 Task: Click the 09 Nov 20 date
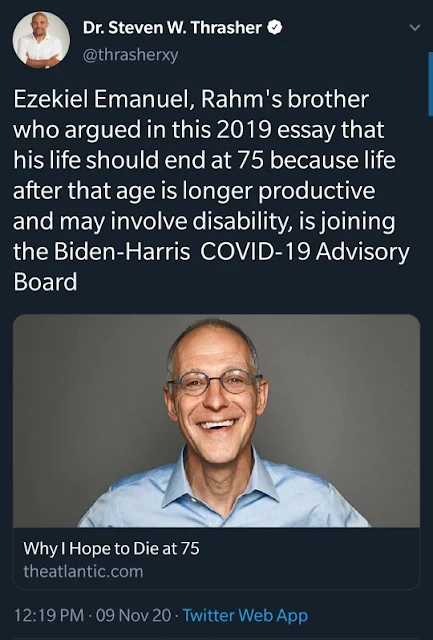133,615
